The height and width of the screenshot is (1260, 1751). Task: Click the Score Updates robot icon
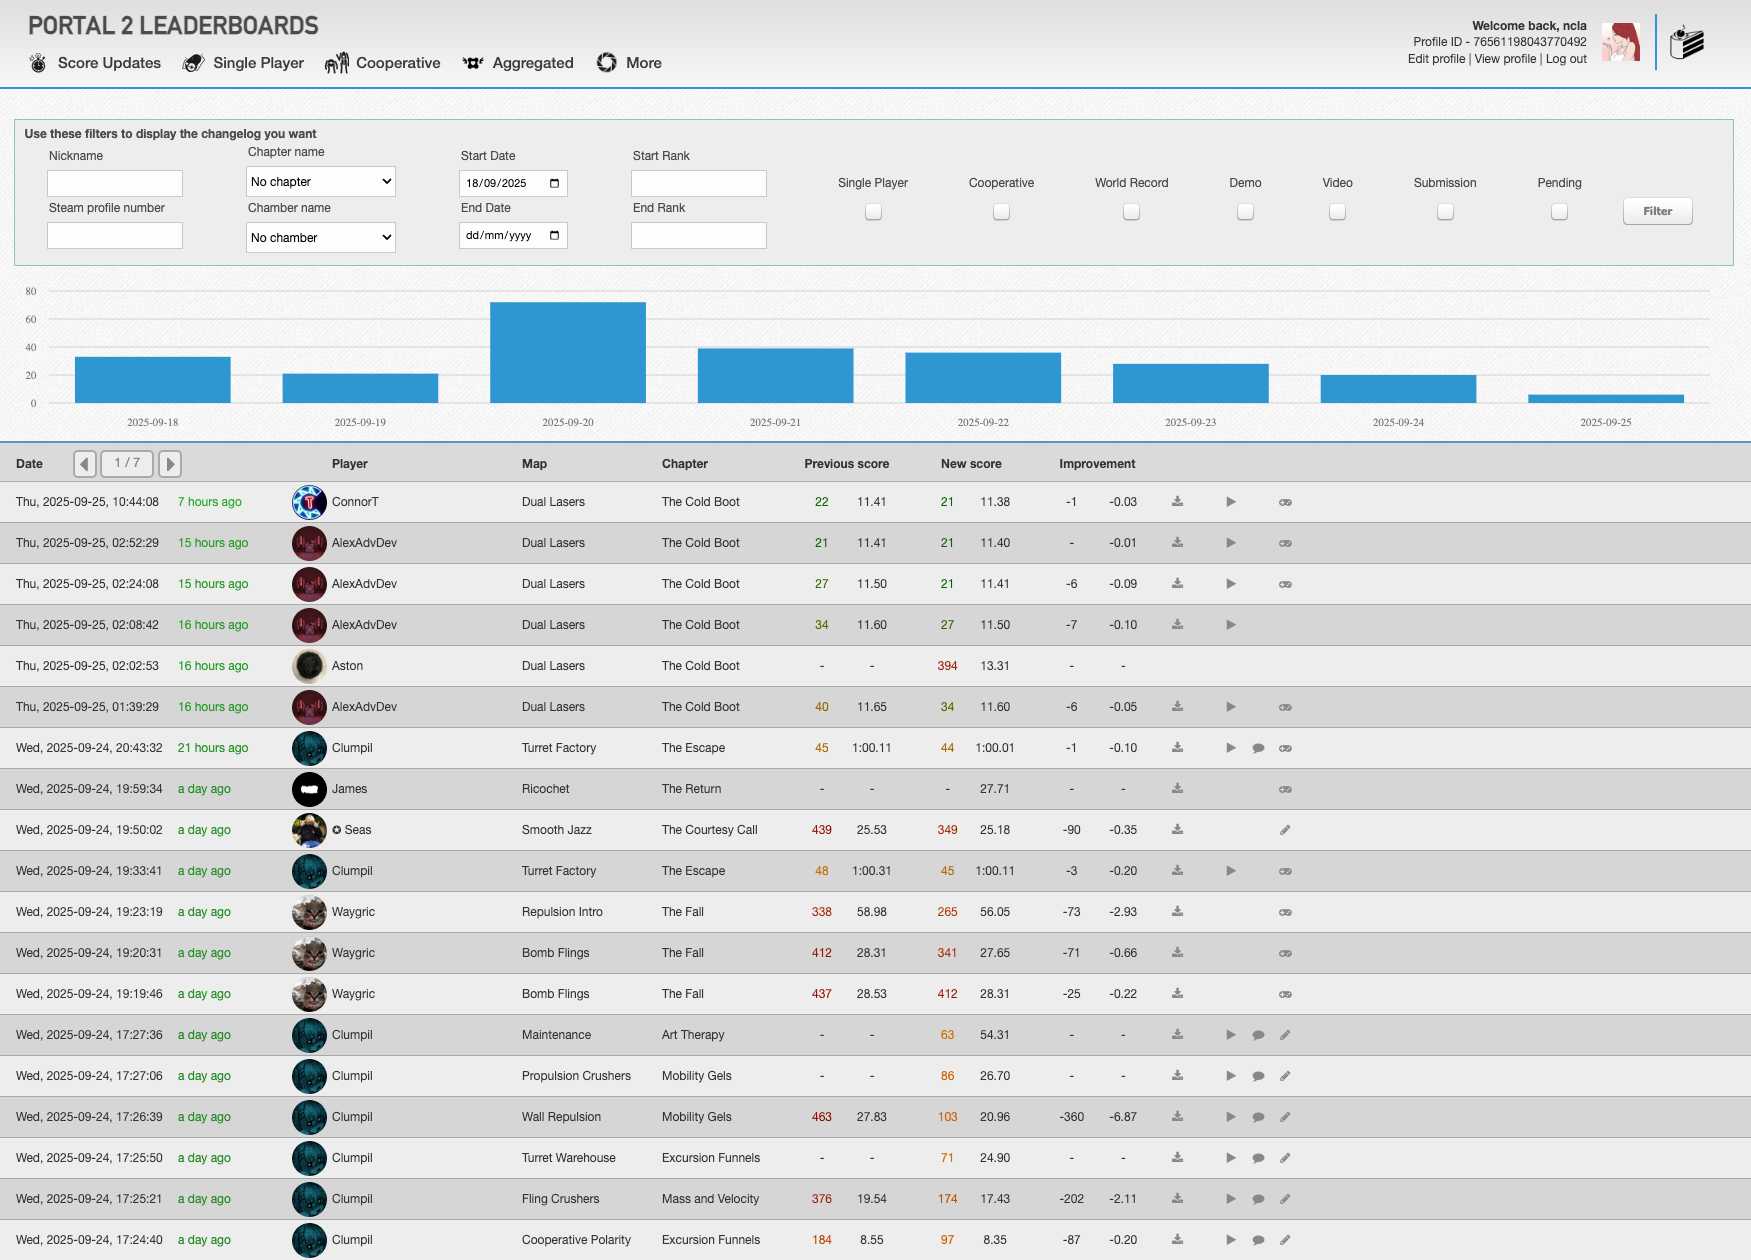tap(38, 62)
